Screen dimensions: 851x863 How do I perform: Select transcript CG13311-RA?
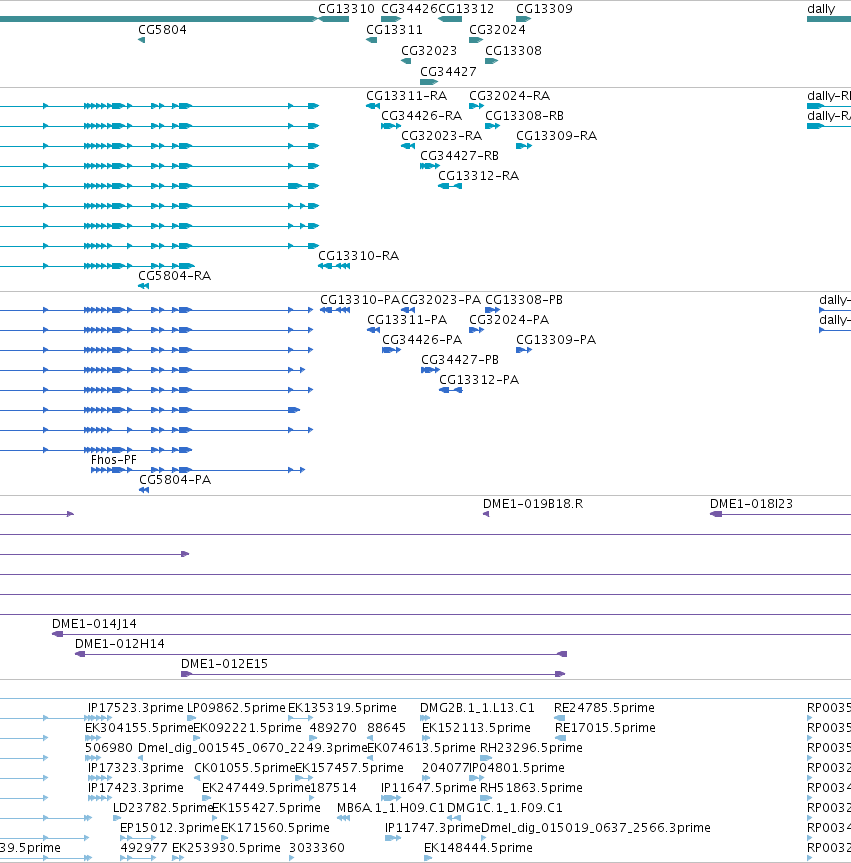click(x=406, y=96)
